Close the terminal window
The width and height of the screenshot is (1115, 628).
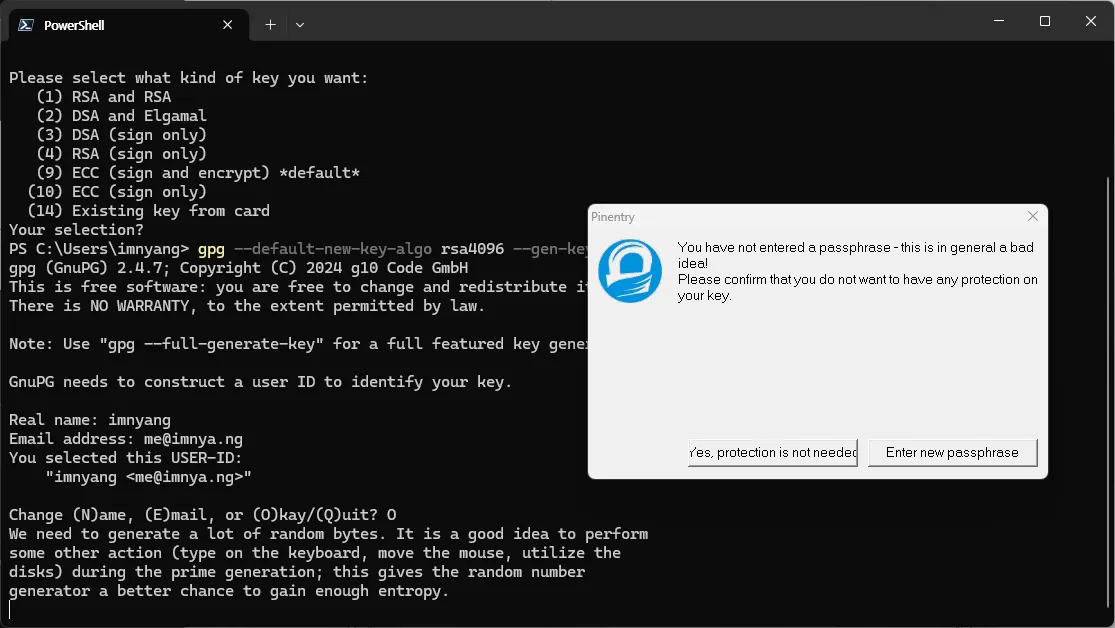(x=1091, y=21)
